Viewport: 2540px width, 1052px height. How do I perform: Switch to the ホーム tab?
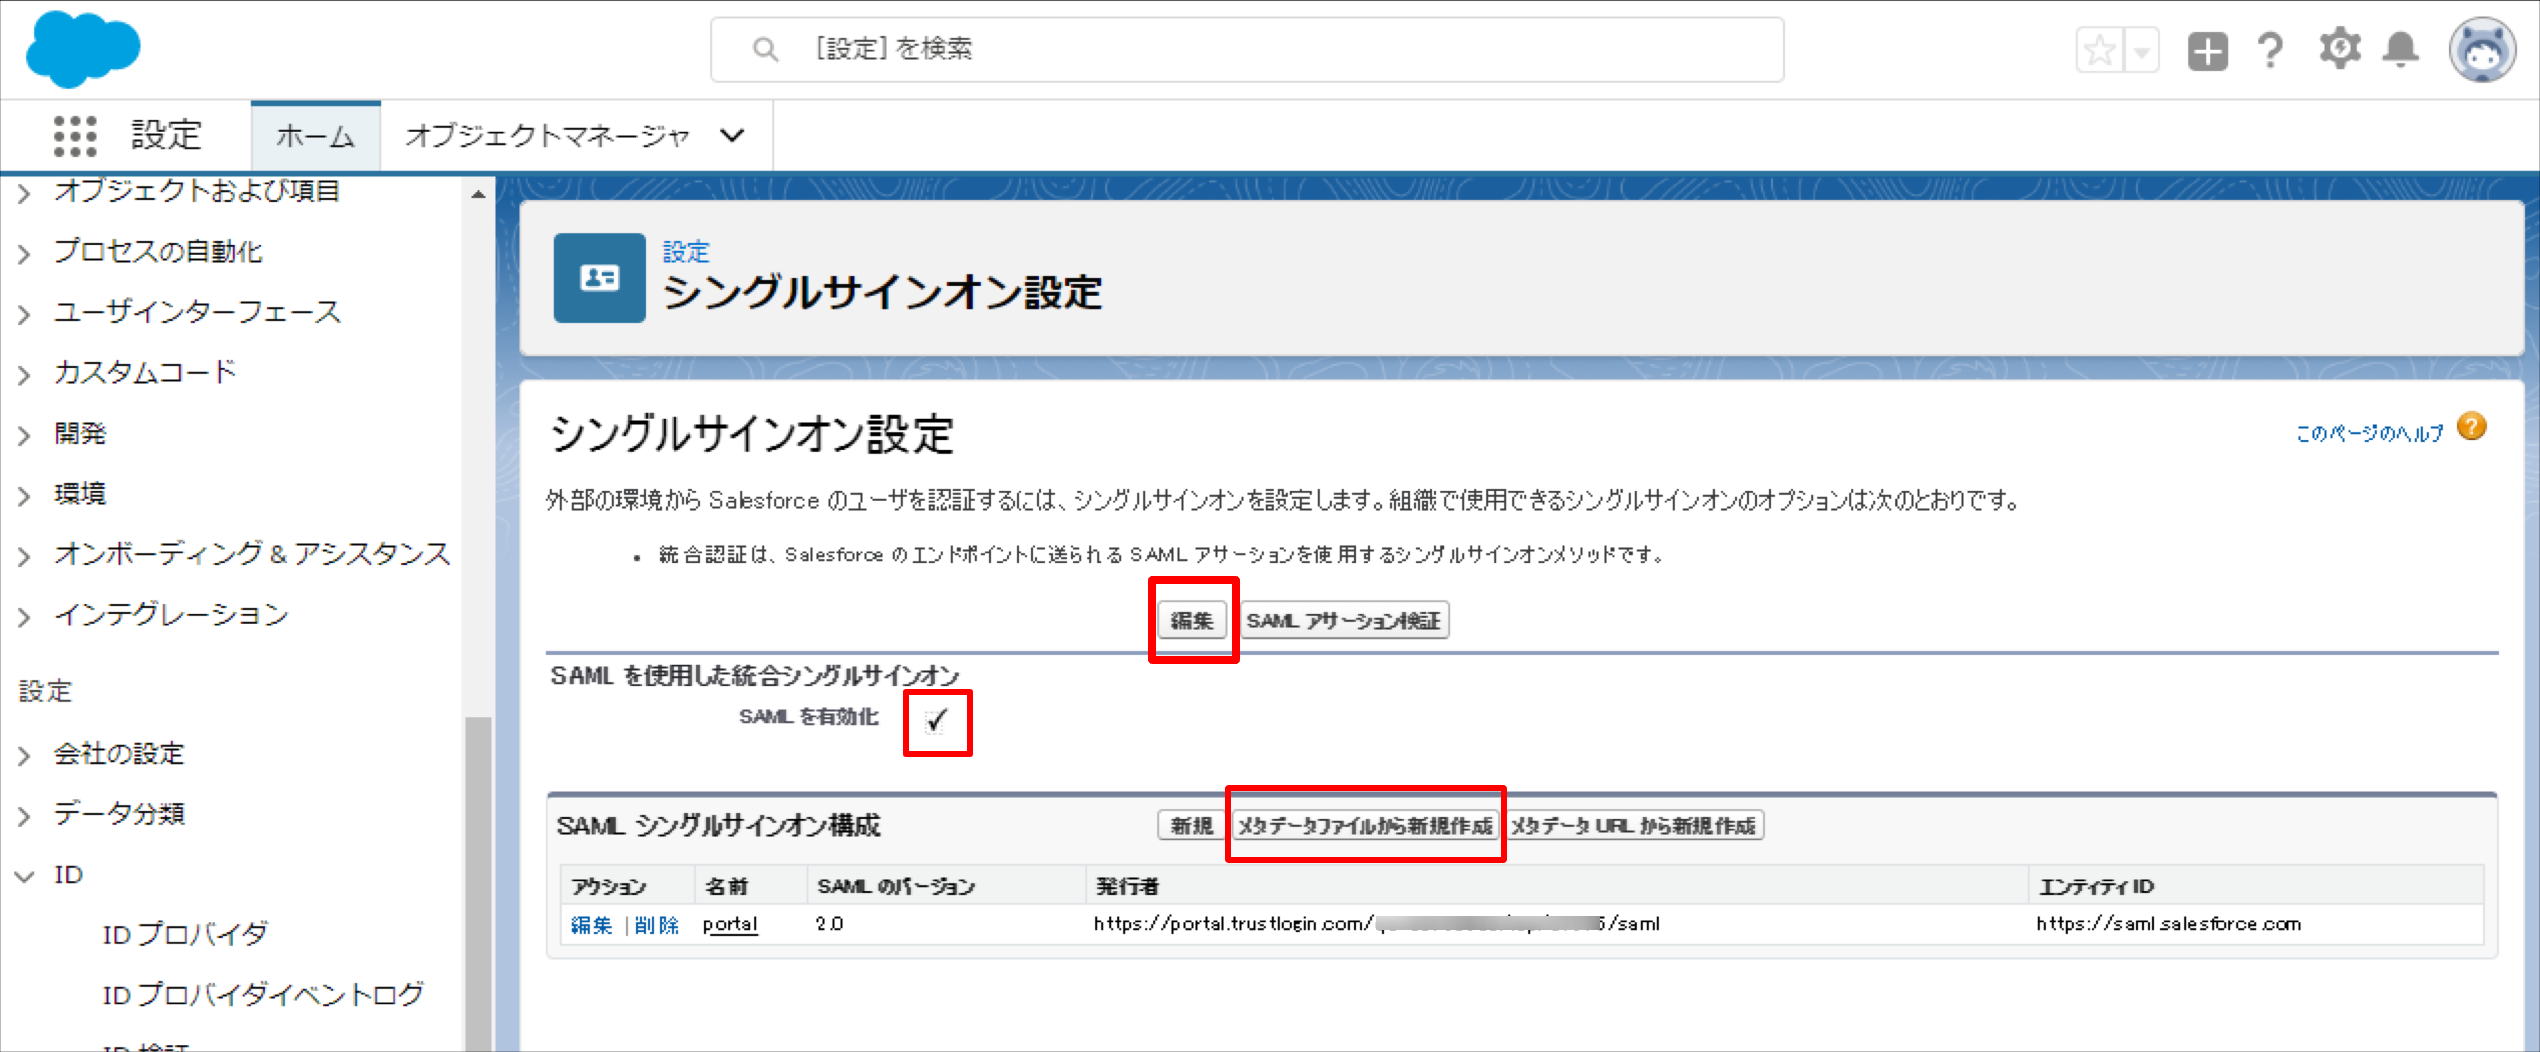coord(315,135)
